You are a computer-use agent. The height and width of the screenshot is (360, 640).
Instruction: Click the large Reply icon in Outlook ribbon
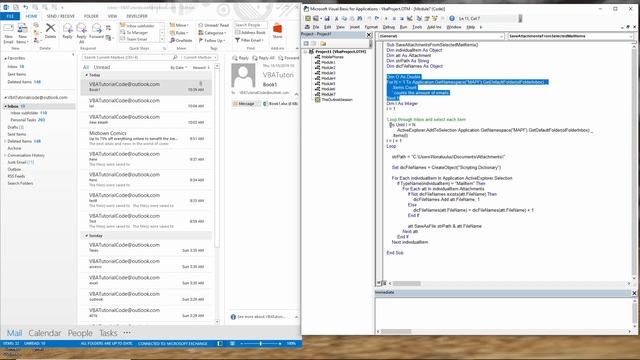(x=67, y=28)
